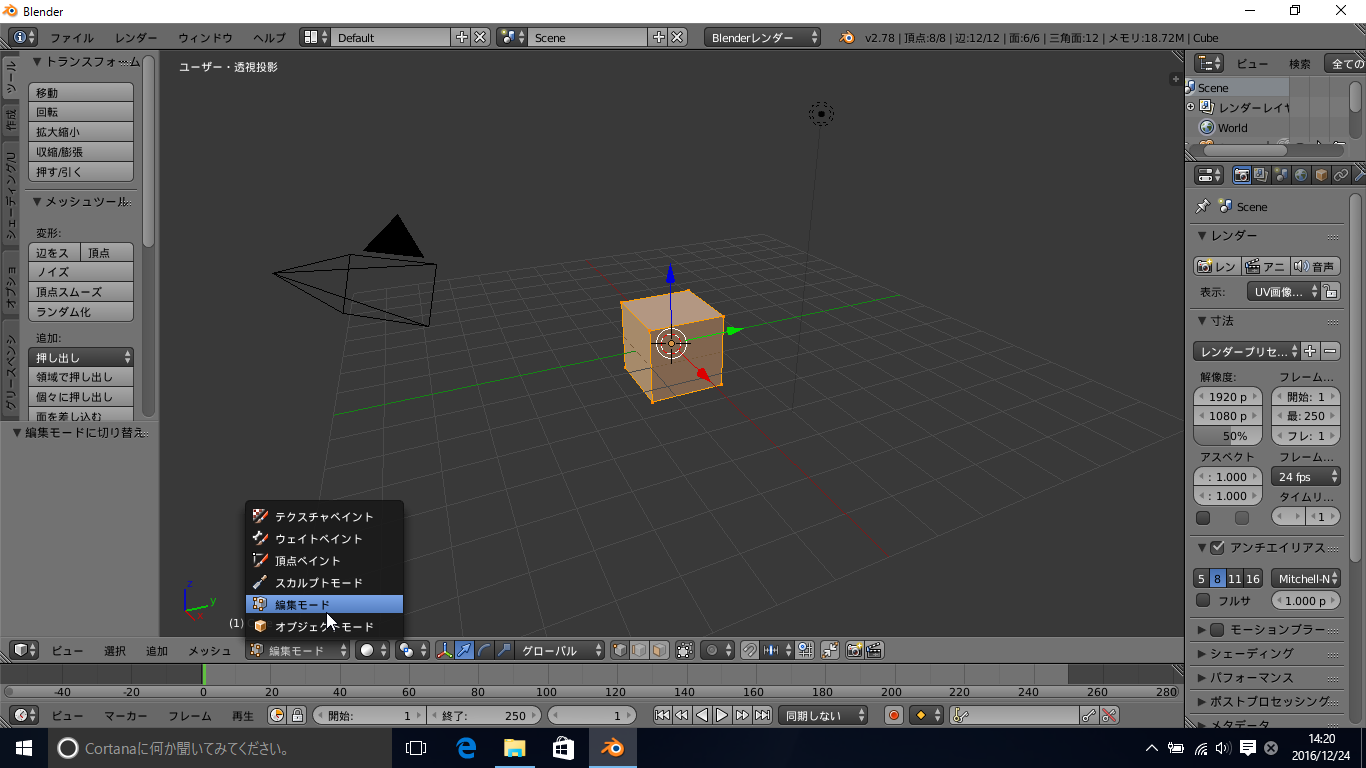The width and height of the screenshot is (1366, 768).
Task: Open the 3D view editor type selector
Action: point(25,650)
